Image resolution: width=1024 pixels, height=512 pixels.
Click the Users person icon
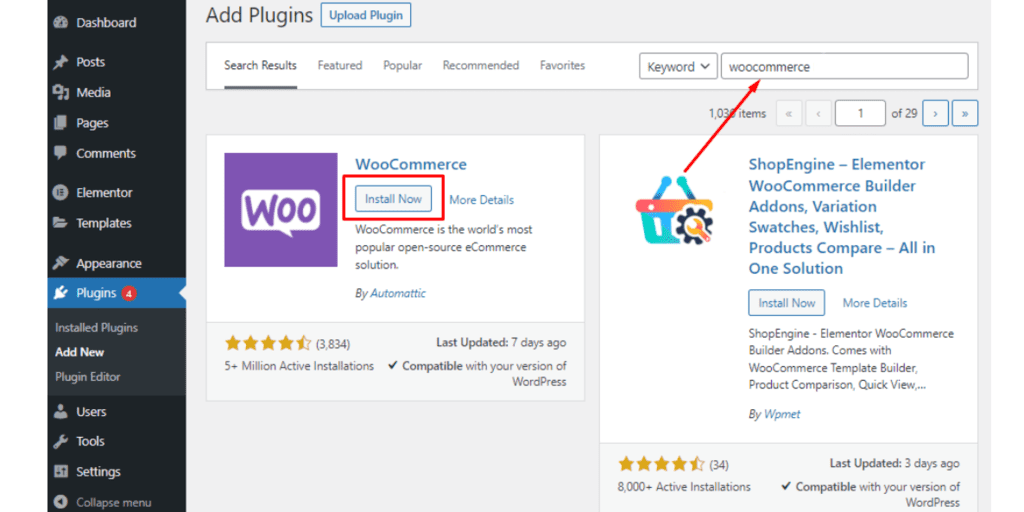pos(61,411)
